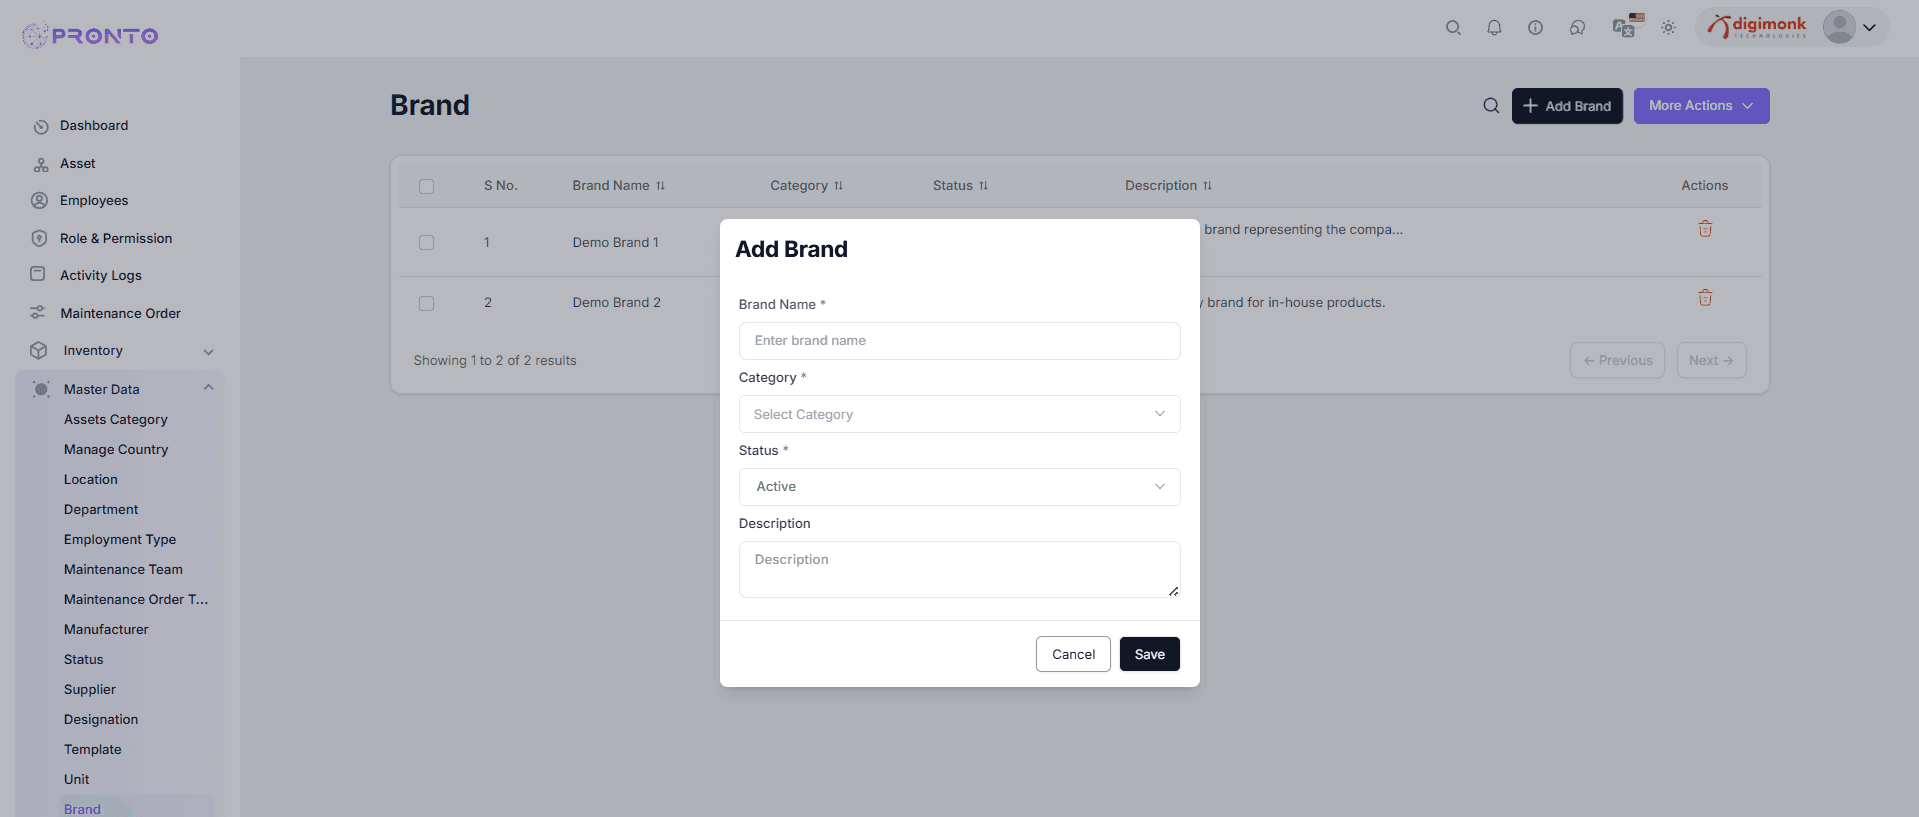Click the Brand page search icon
The width and height of the screenshot is (1919, 817).
(x=1491, y=106)
